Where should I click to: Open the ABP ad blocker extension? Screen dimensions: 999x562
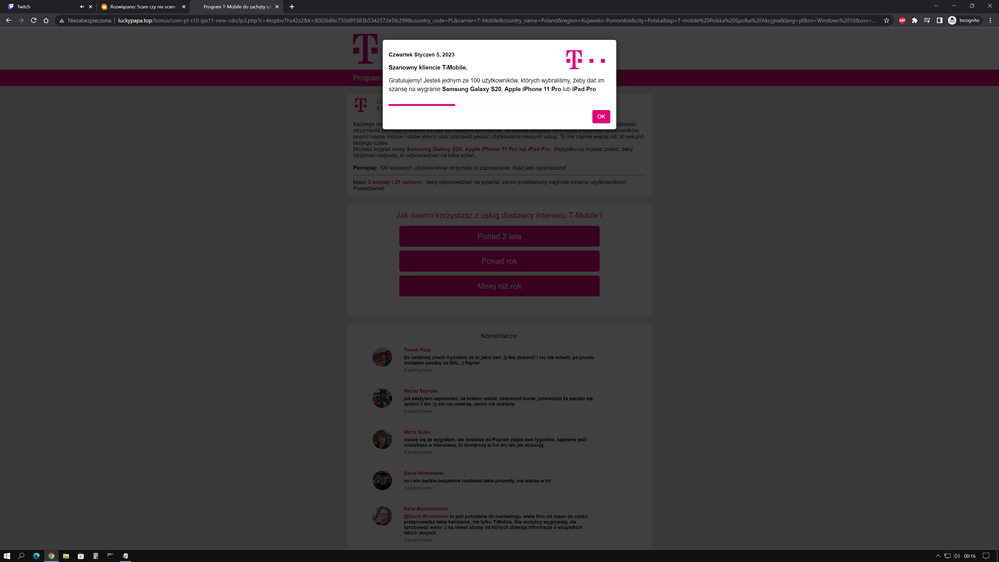tap(902, 20)
